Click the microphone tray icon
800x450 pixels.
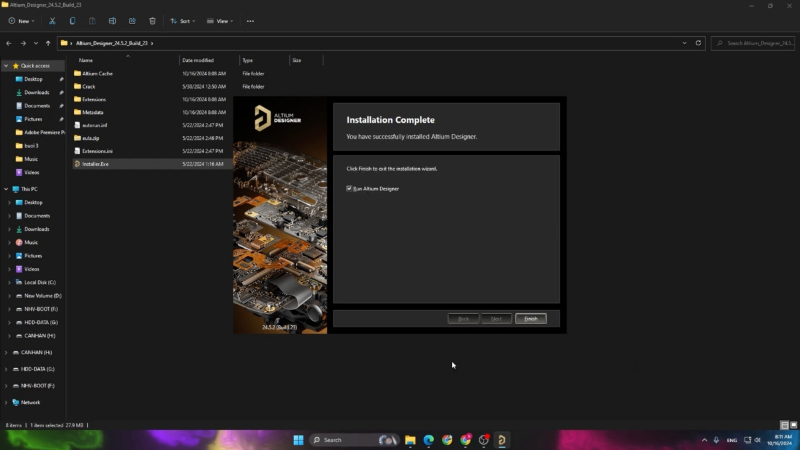pyautogui.click(x=716, y=440)
